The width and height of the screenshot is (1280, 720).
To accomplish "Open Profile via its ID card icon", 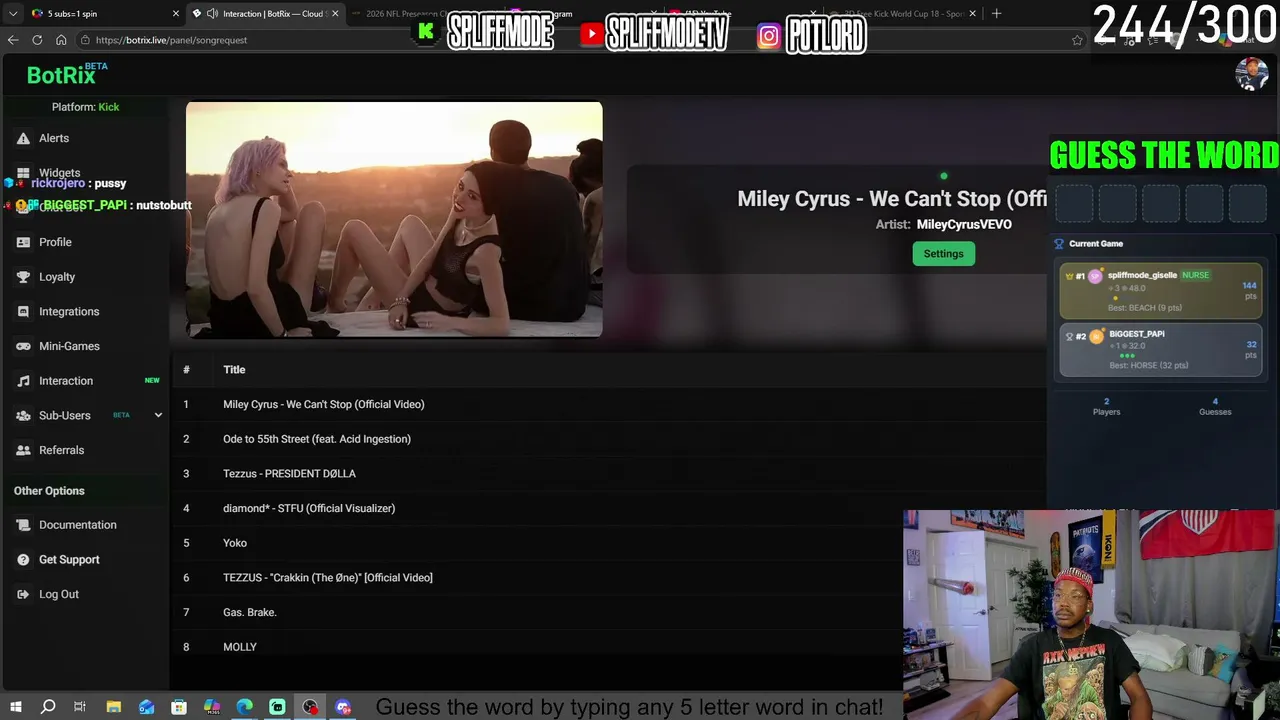I will [x=23, y=242].
